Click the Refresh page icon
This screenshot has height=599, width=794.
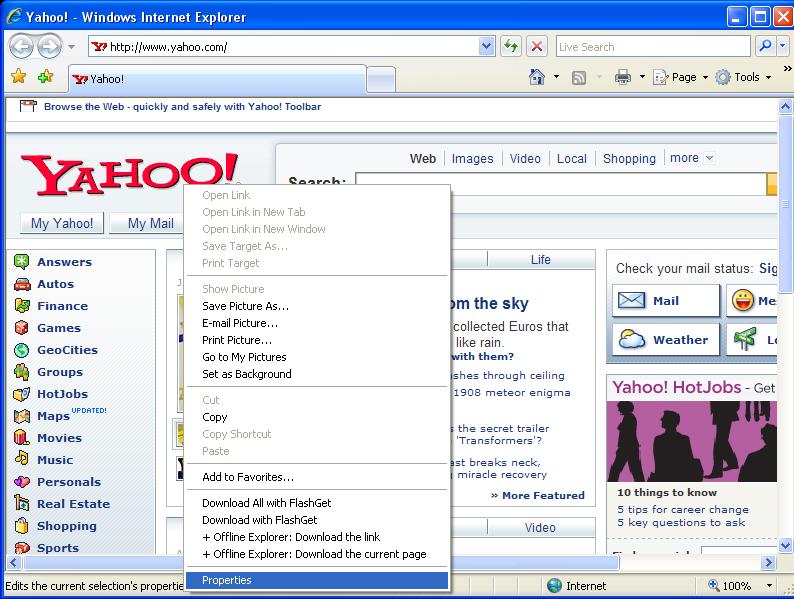(511, 46)
